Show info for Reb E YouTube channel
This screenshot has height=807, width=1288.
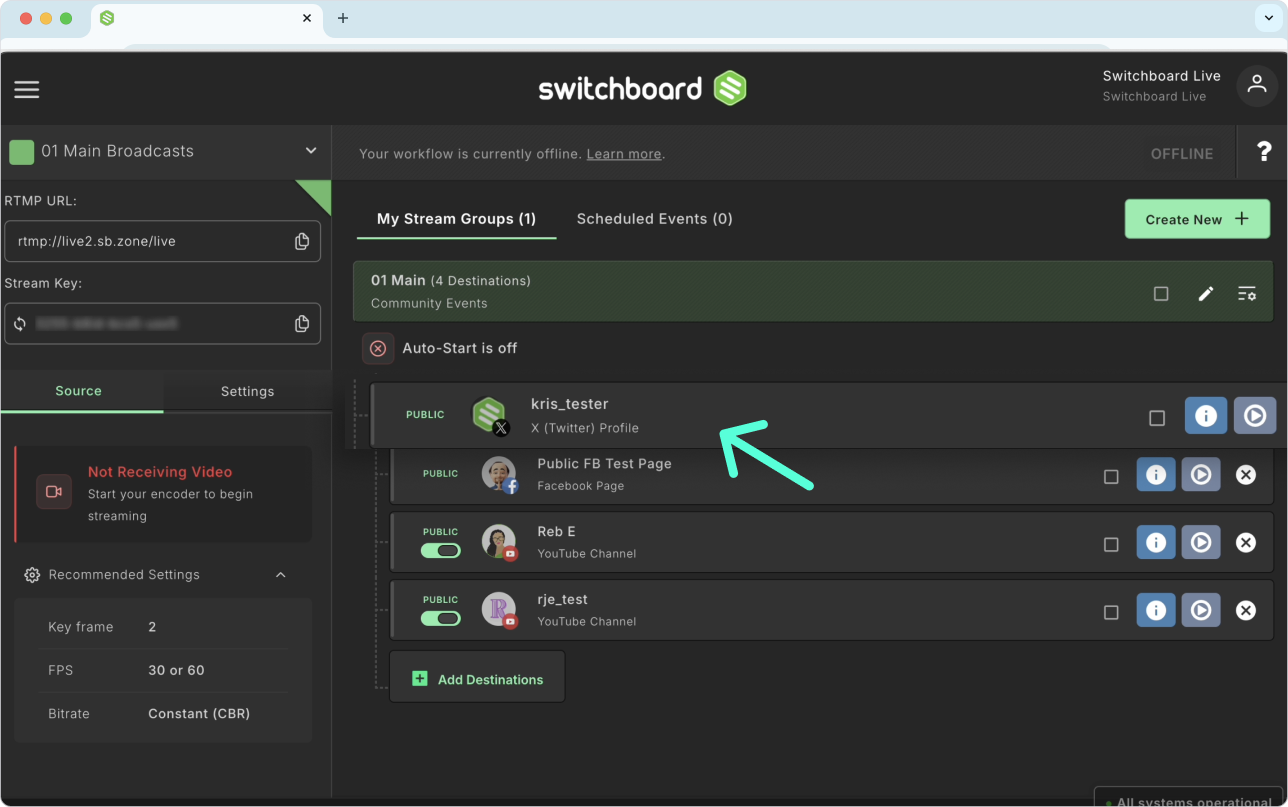[x=1156, y=542]
